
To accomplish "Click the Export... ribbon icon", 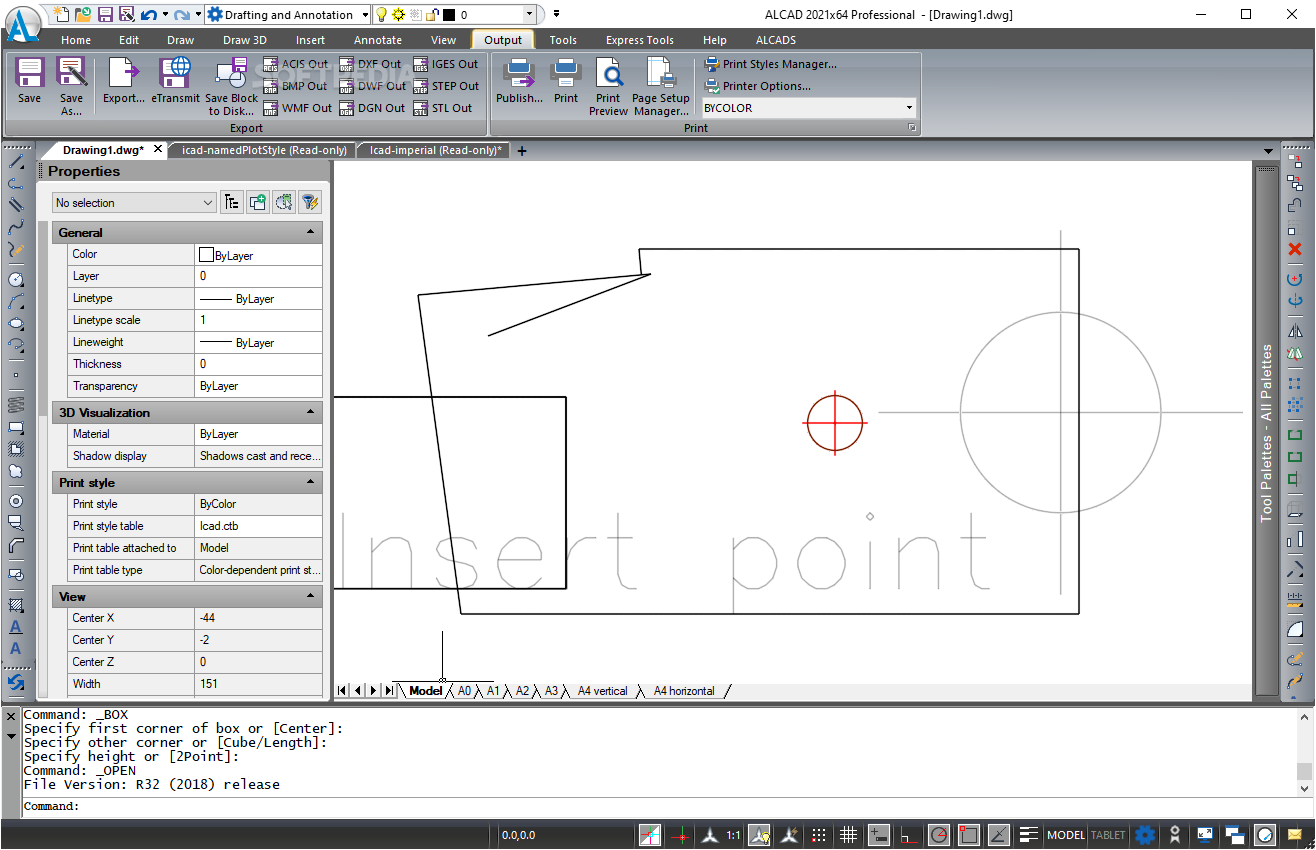I will 124,81.
